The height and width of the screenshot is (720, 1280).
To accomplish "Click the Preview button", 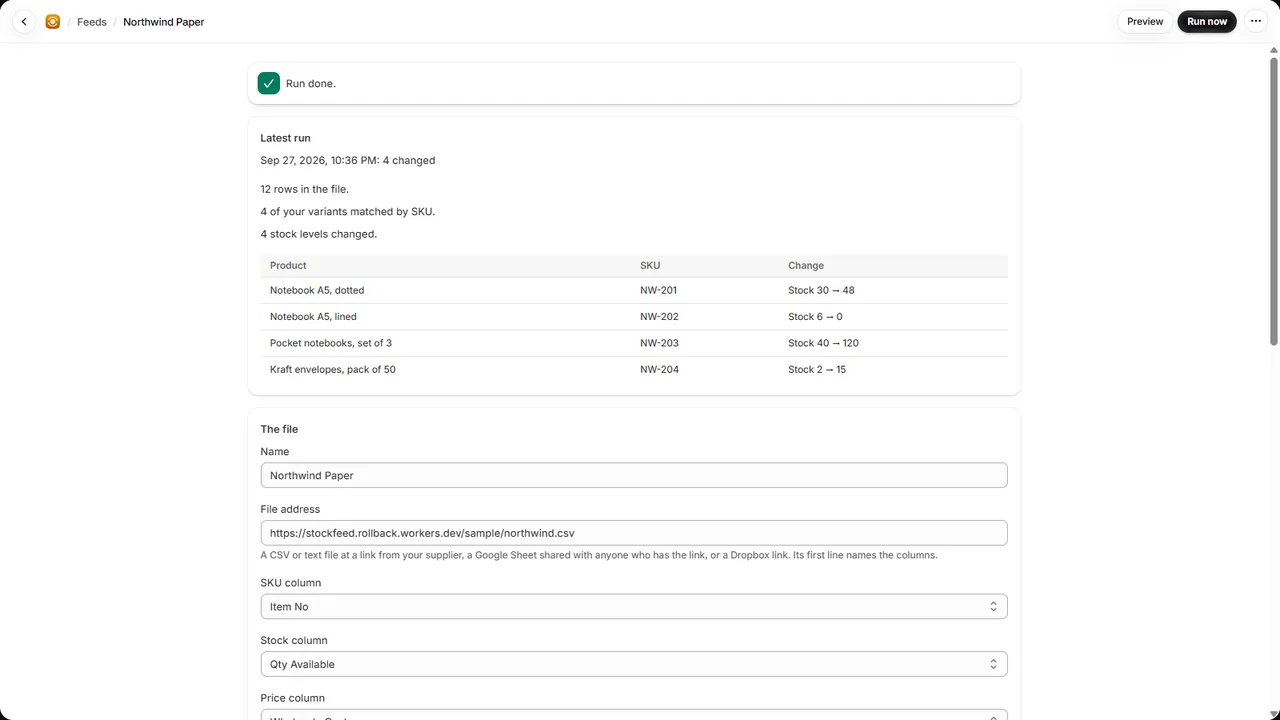I will point(1145,21).
